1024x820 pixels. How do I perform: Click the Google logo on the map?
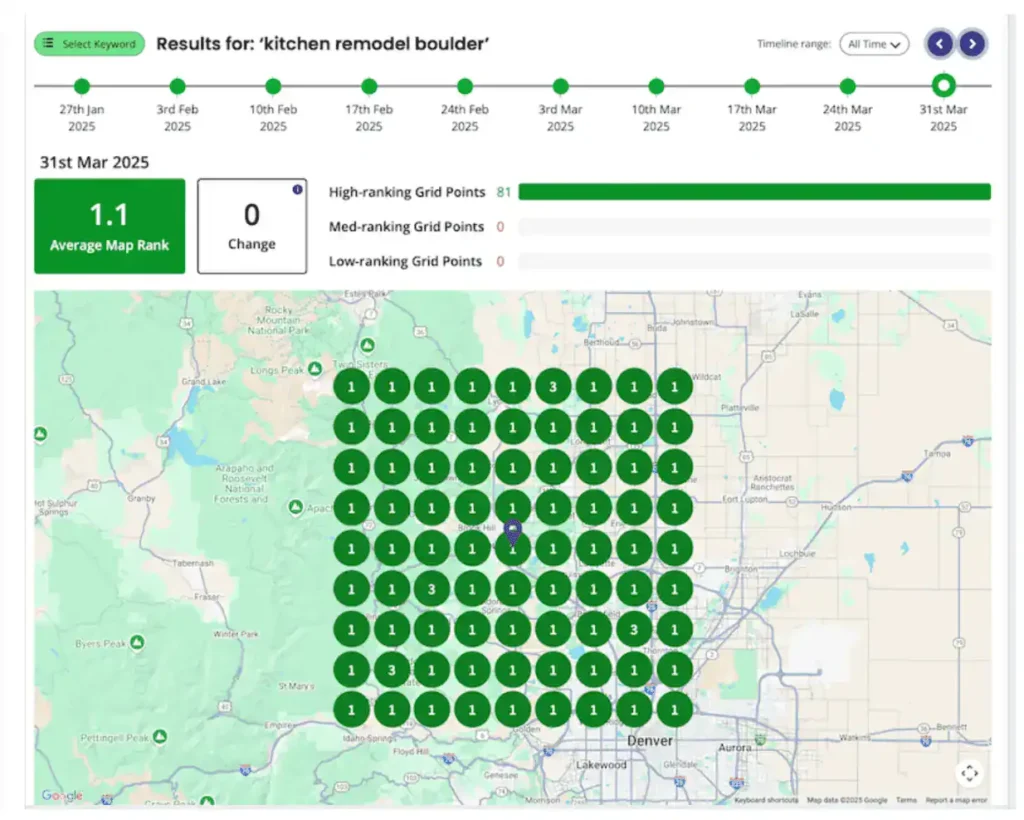pos(62,796)
